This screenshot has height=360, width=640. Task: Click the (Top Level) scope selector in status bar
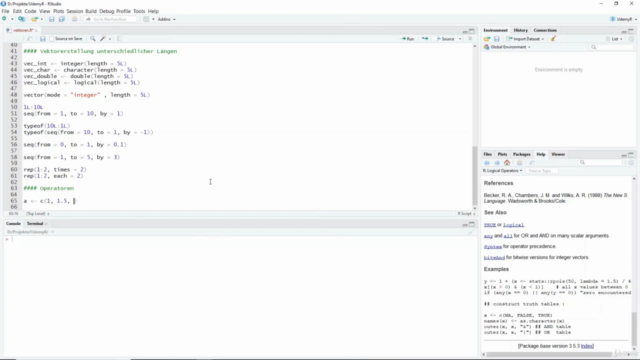(x=37, y=213)
